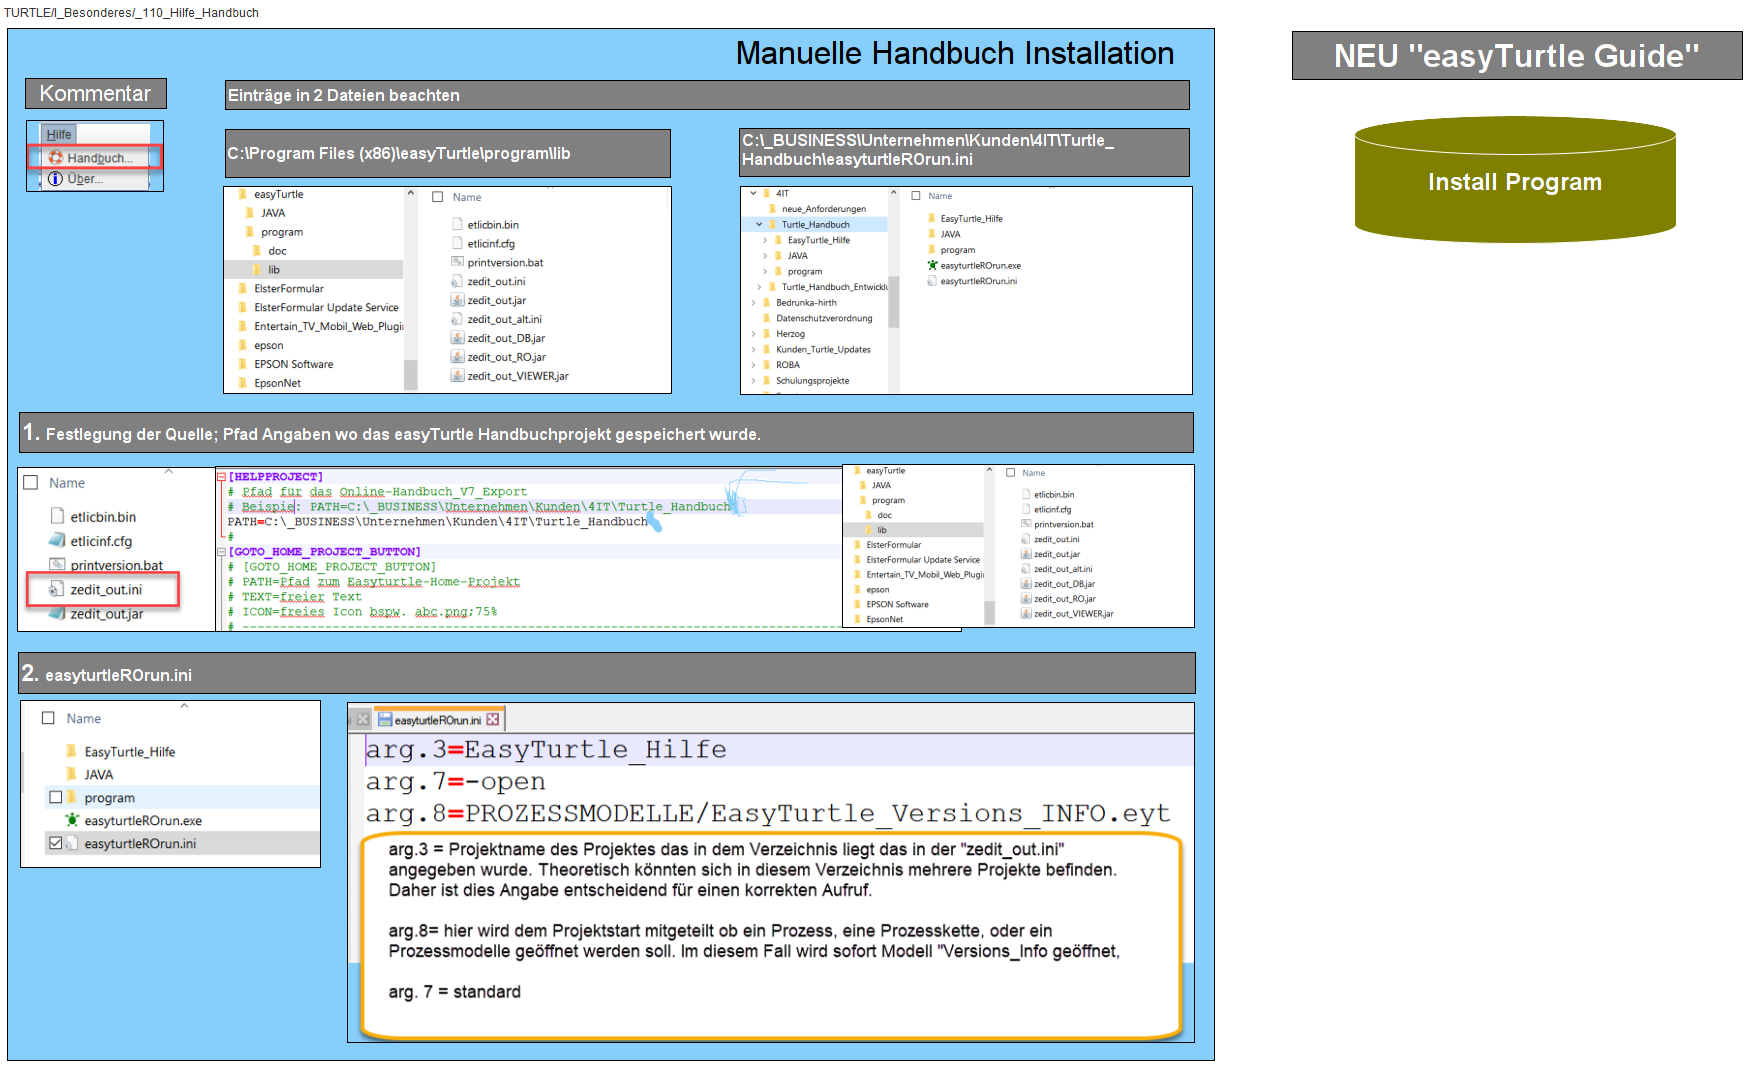Image resolution: width=1750 pixels, height=1069 pixels.
Task: Toggle Name checkbox in small step 1 explorer
Action: [1011, 473]
